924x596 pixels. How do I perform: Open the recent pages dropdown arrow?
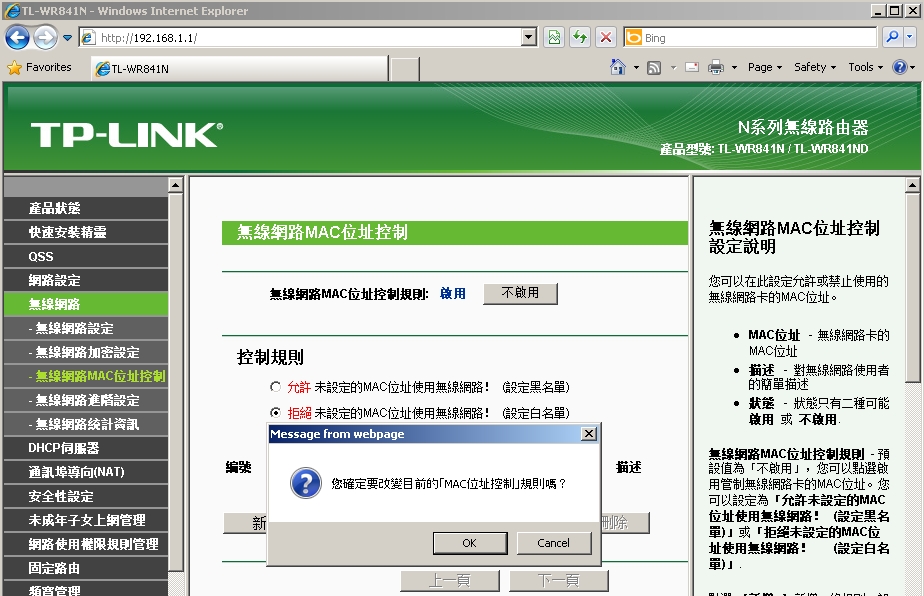(68, 38)
